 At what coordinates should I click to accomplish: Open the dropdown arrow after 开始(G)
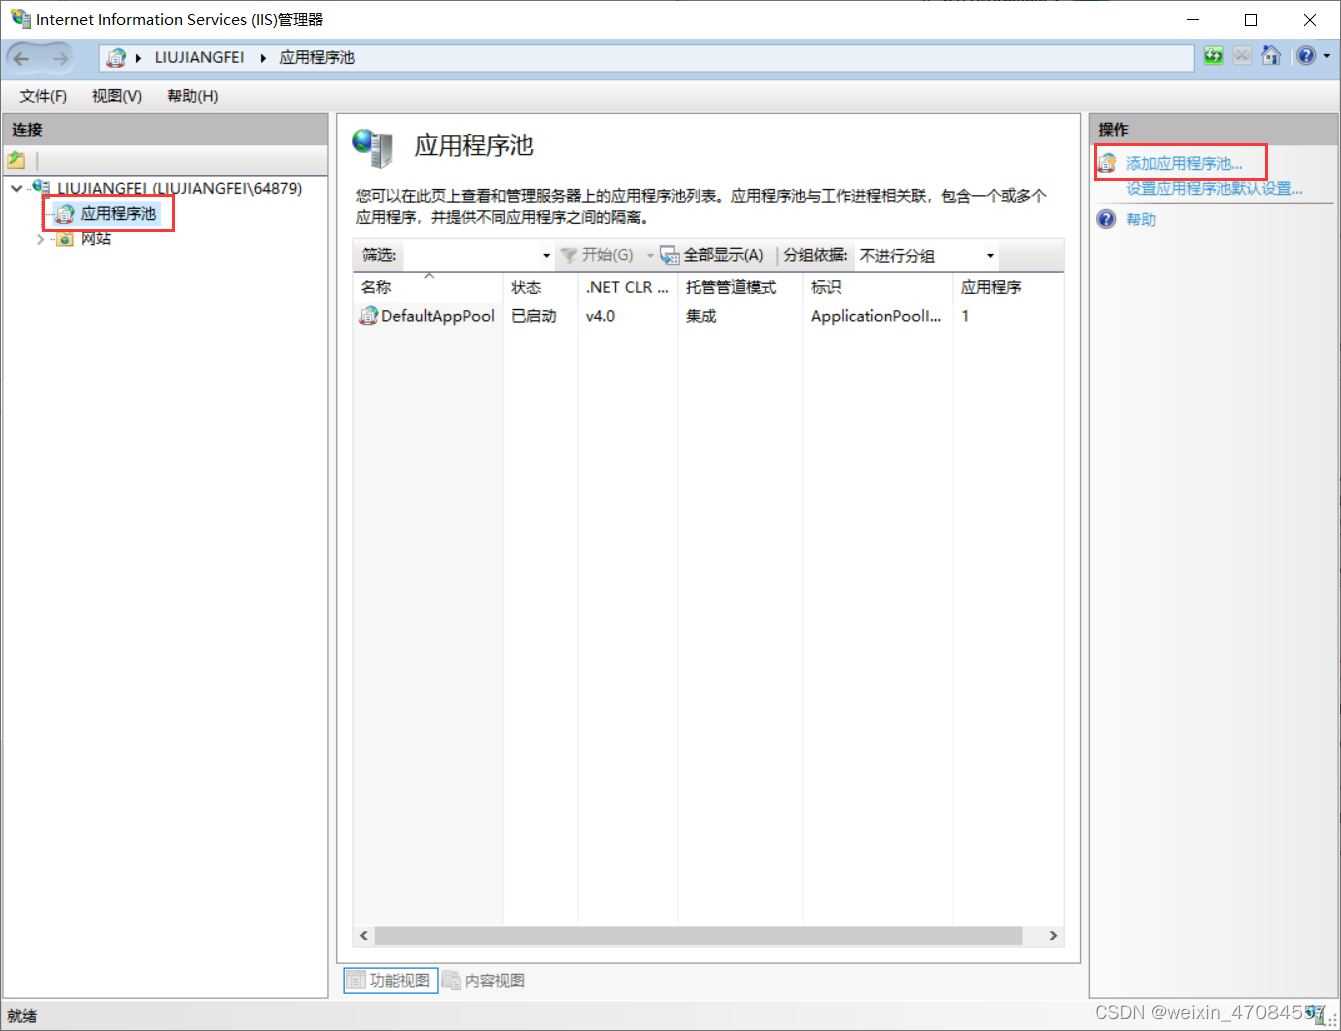pos(650,255)
